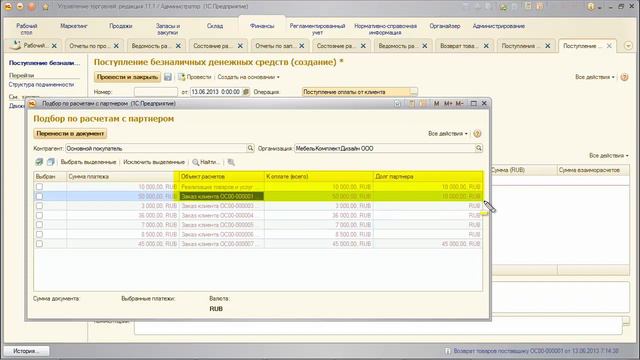Click the favorites star icon in title bar
The image size is (640, 360).
[x=45, y=7]
